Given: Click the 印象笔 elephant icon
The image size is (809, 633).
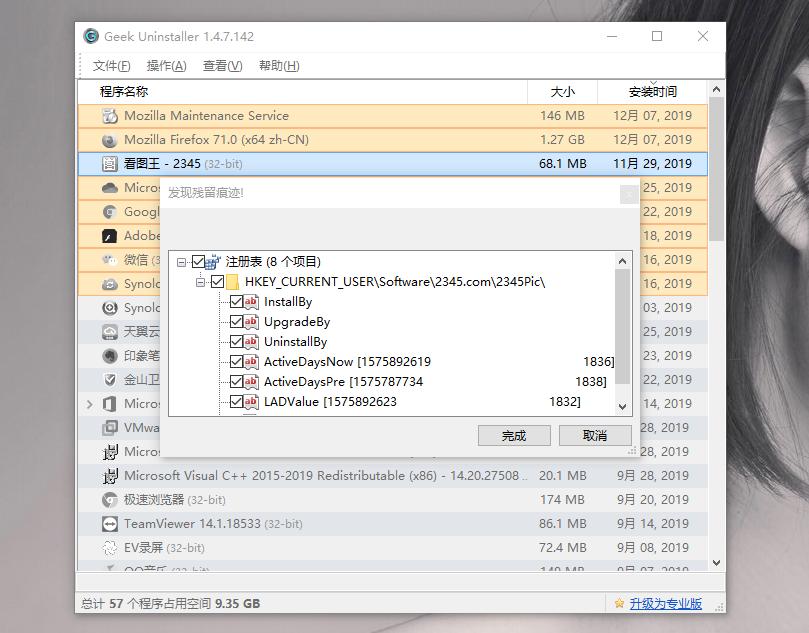Looking at the screenshot, I should coord(109,356).
